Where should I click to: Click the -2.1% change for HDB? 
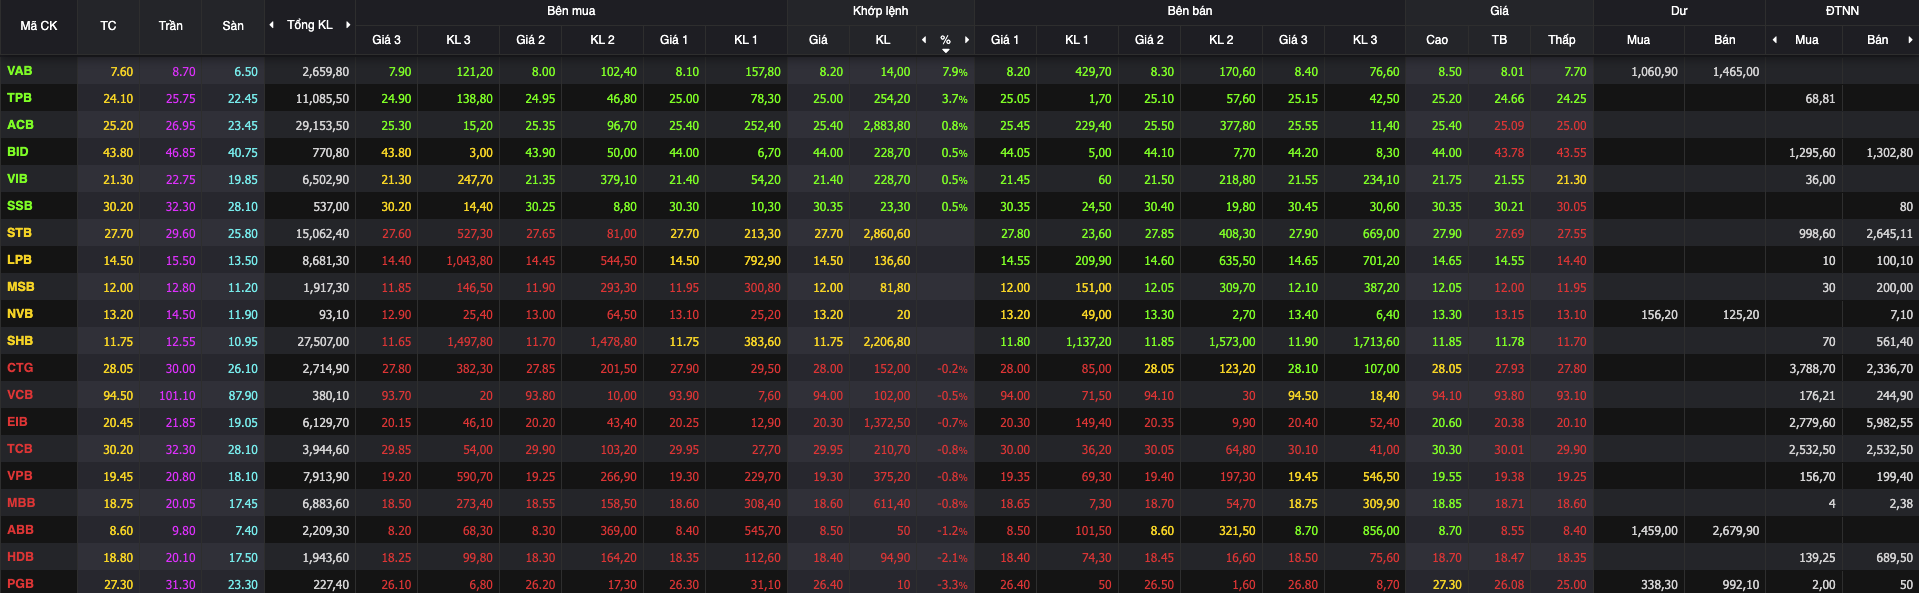click(952, 558)
